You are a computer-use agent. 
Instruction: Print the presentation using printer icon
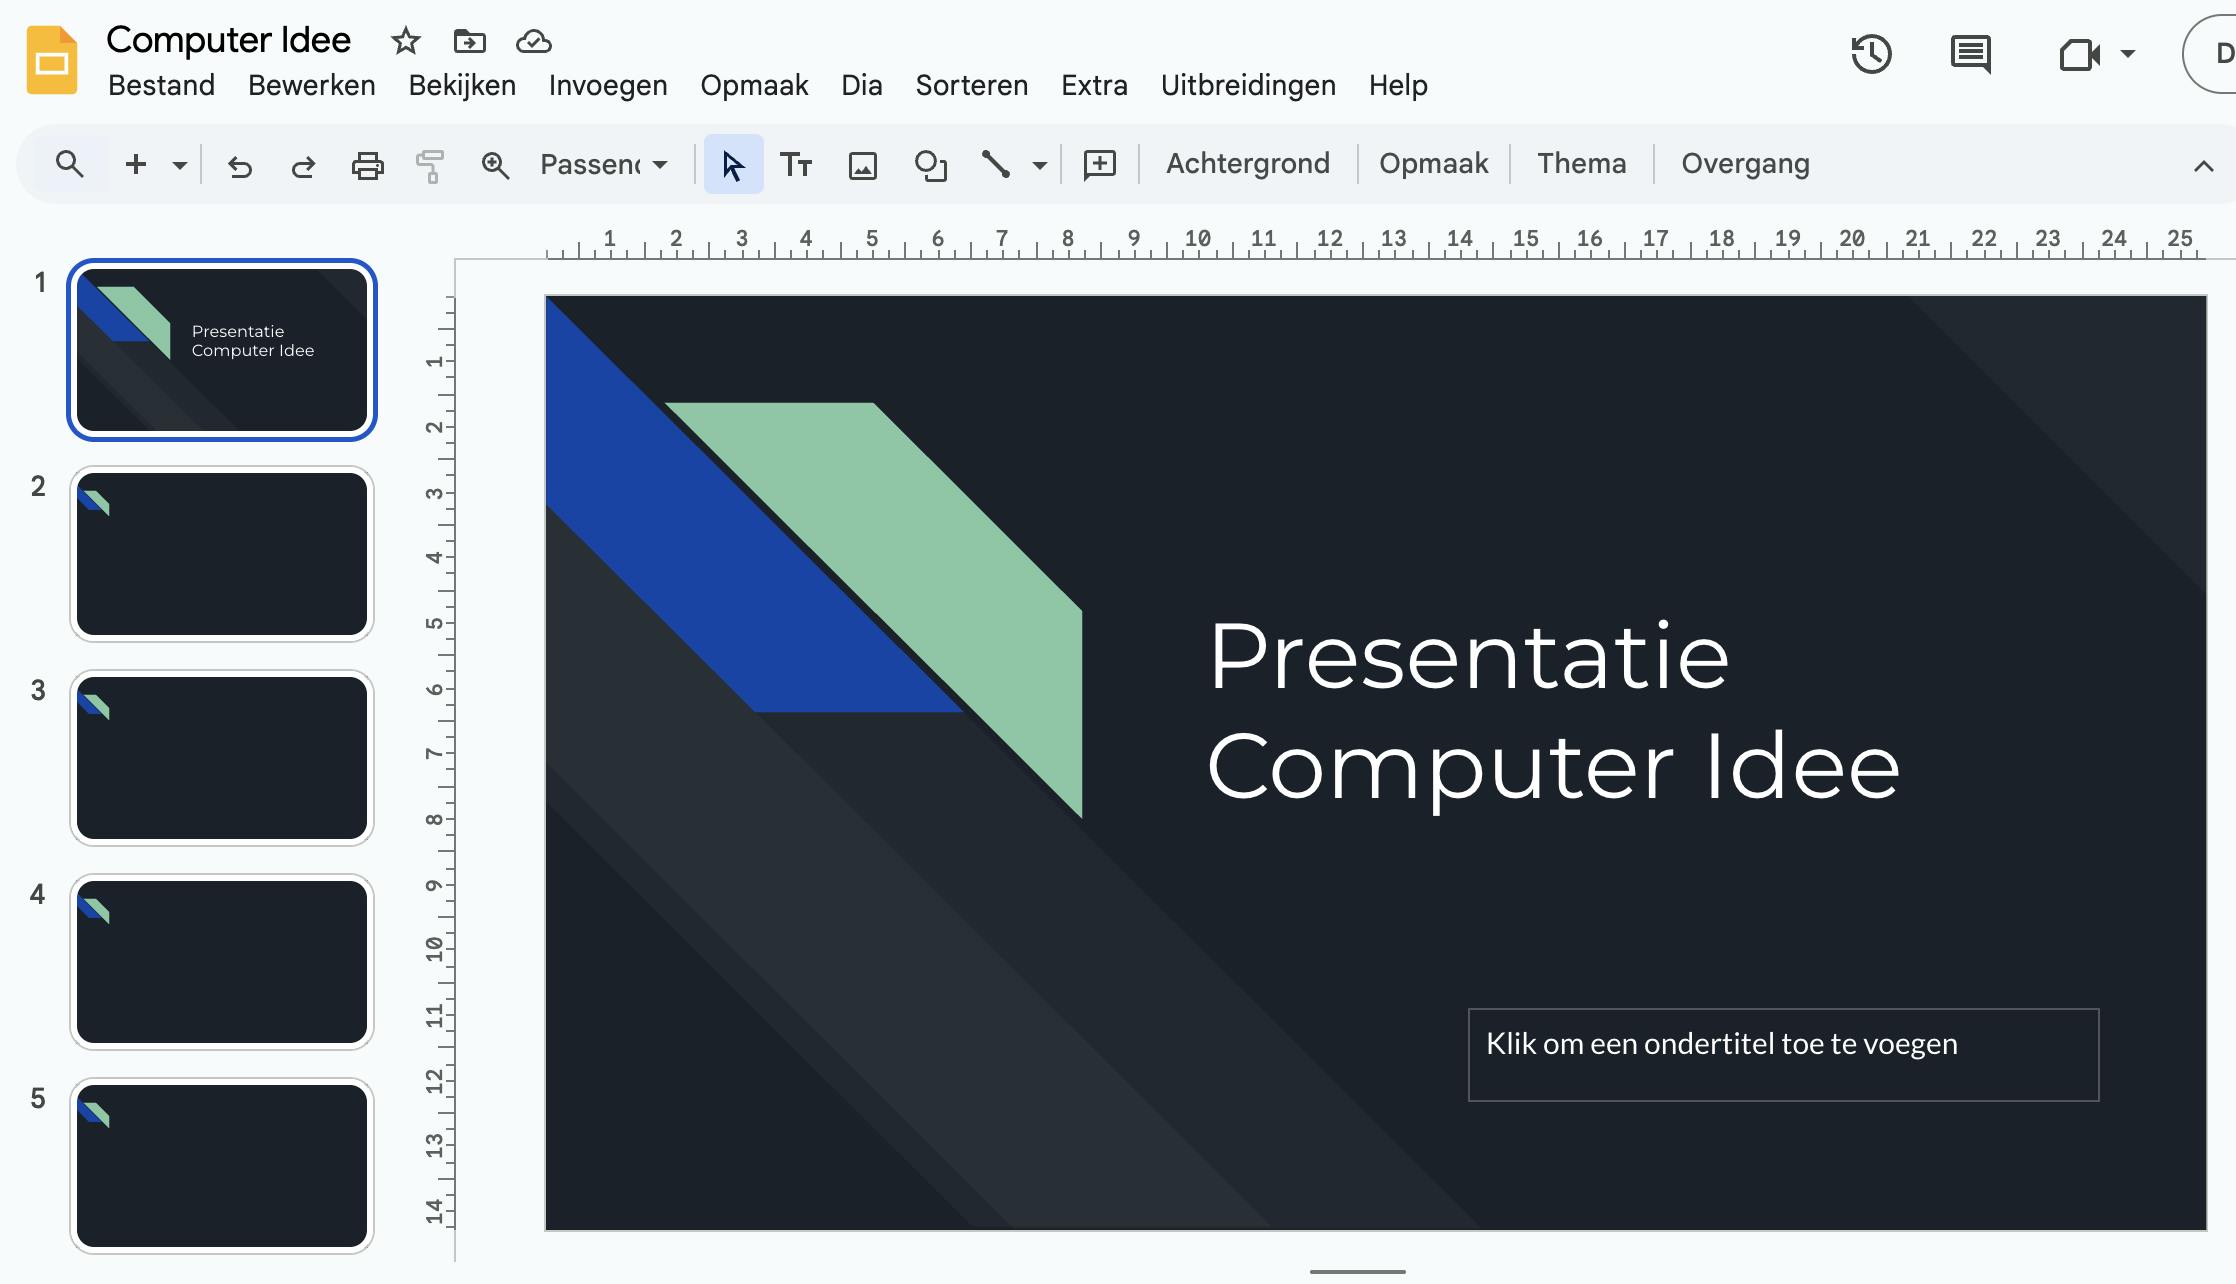(x=367, y=165)
